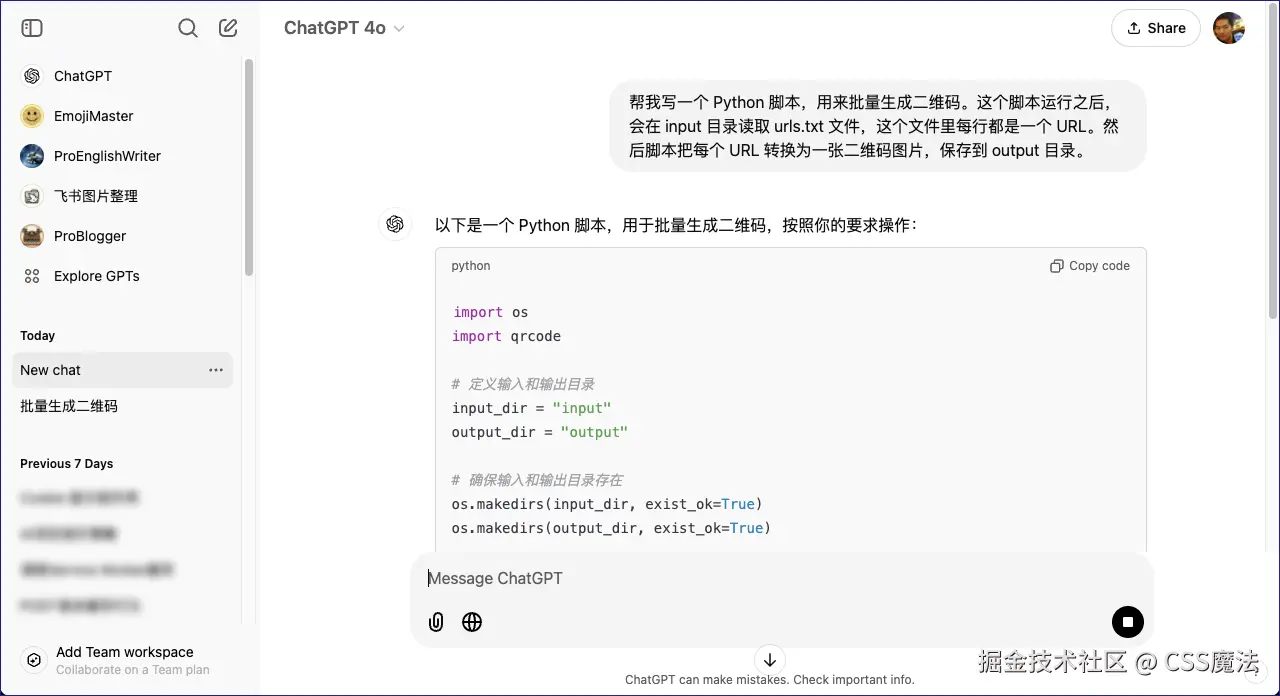The height and width of the screenshot is (696, 1280).
Task: Click the sidebar vertical scrollbar
Action: (249, 167)
